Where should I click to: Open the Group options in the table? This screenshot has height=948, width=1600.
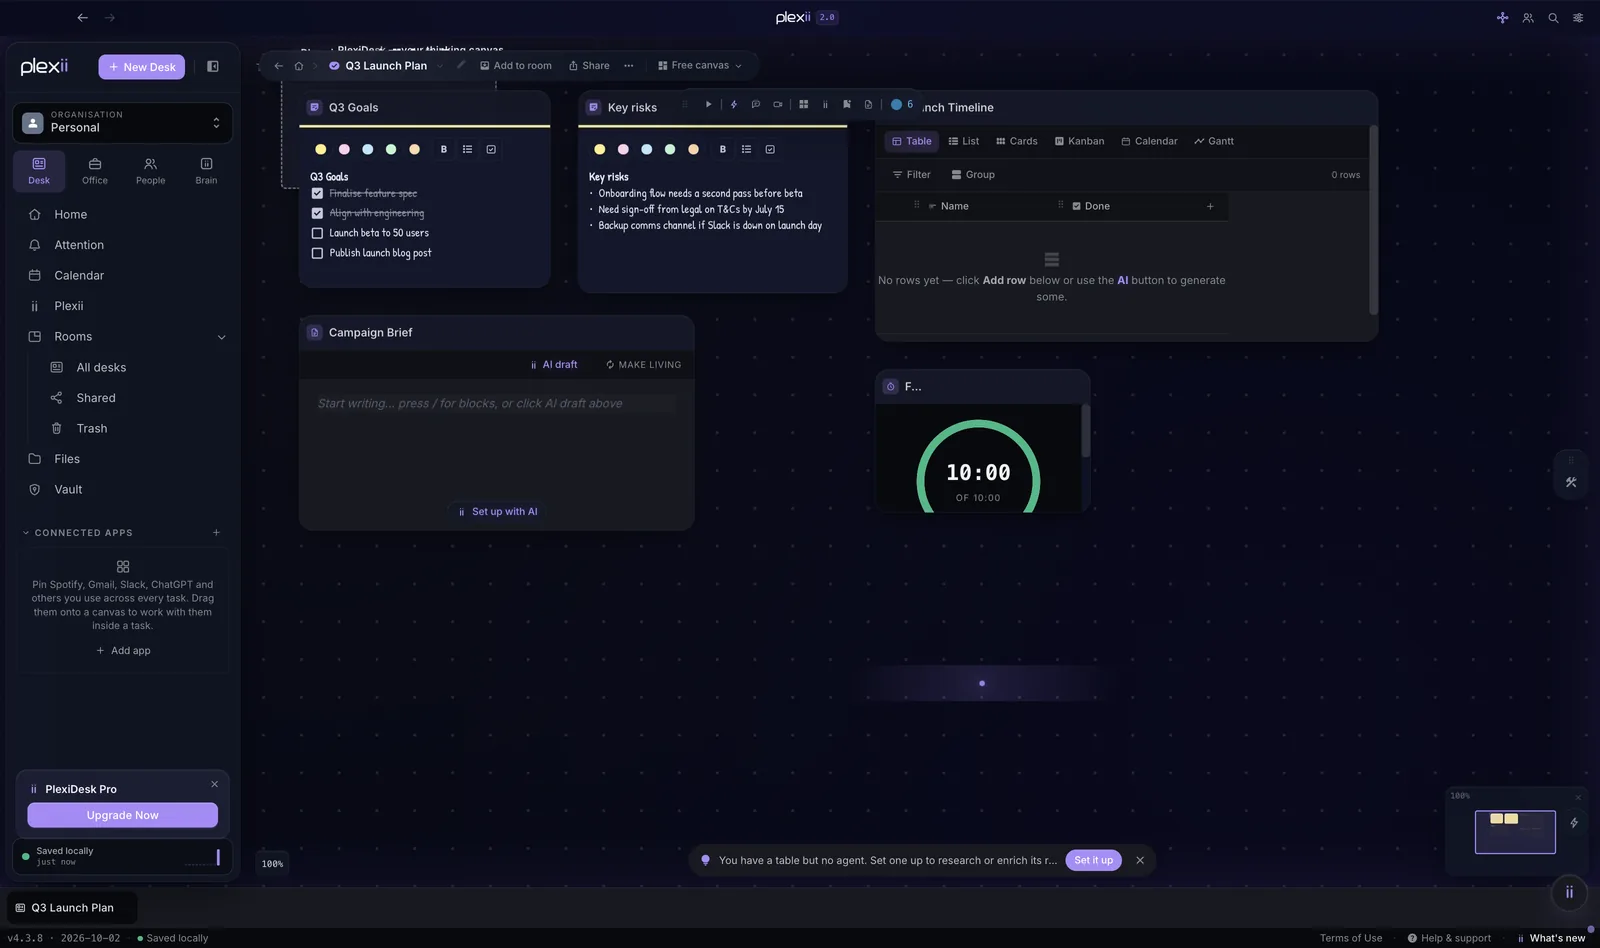[973, 175]
